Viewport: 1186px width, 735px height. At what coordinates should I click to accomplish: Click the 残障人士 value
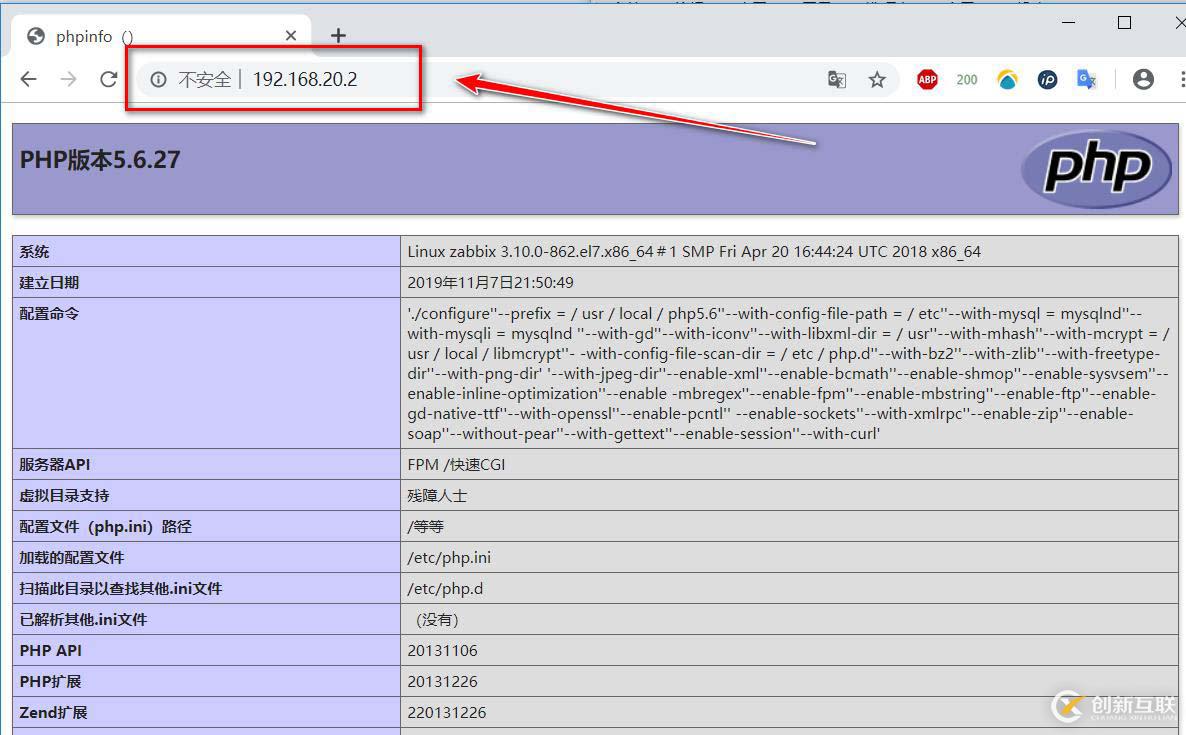click(x=437, y=496)
